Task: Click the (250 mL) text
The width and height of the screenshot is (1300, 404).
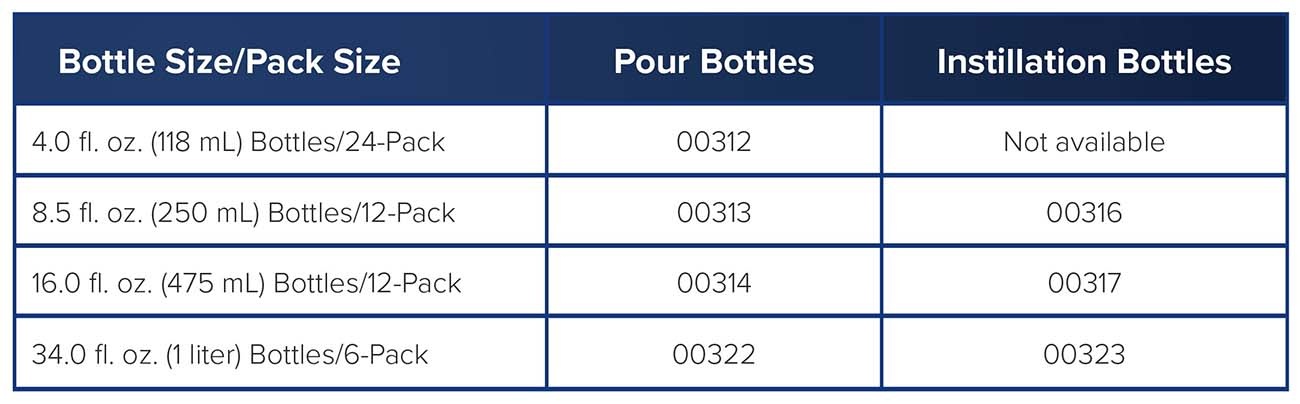Action: click(208, 213)
